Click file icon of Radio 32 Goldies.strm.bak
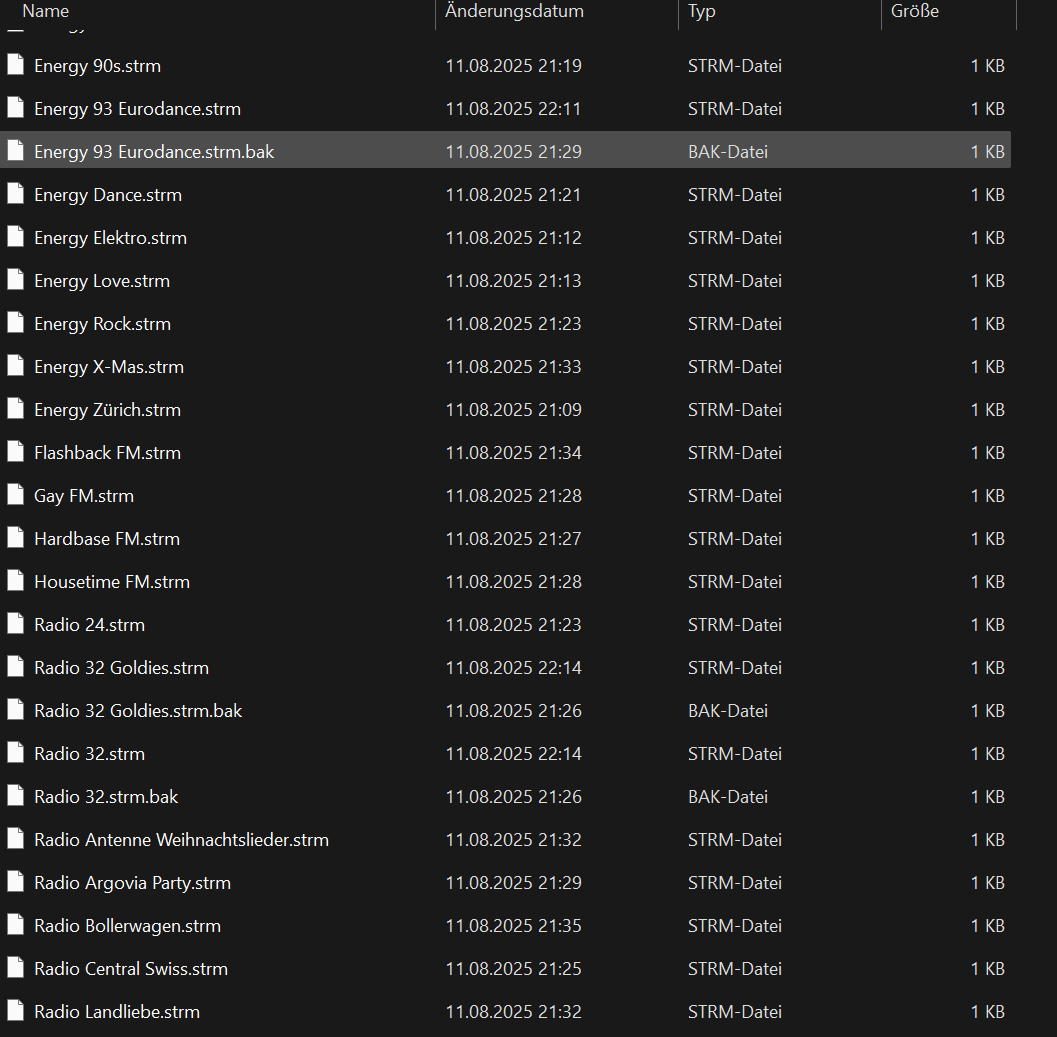The image size is (1057, 1037). (16, 709)
